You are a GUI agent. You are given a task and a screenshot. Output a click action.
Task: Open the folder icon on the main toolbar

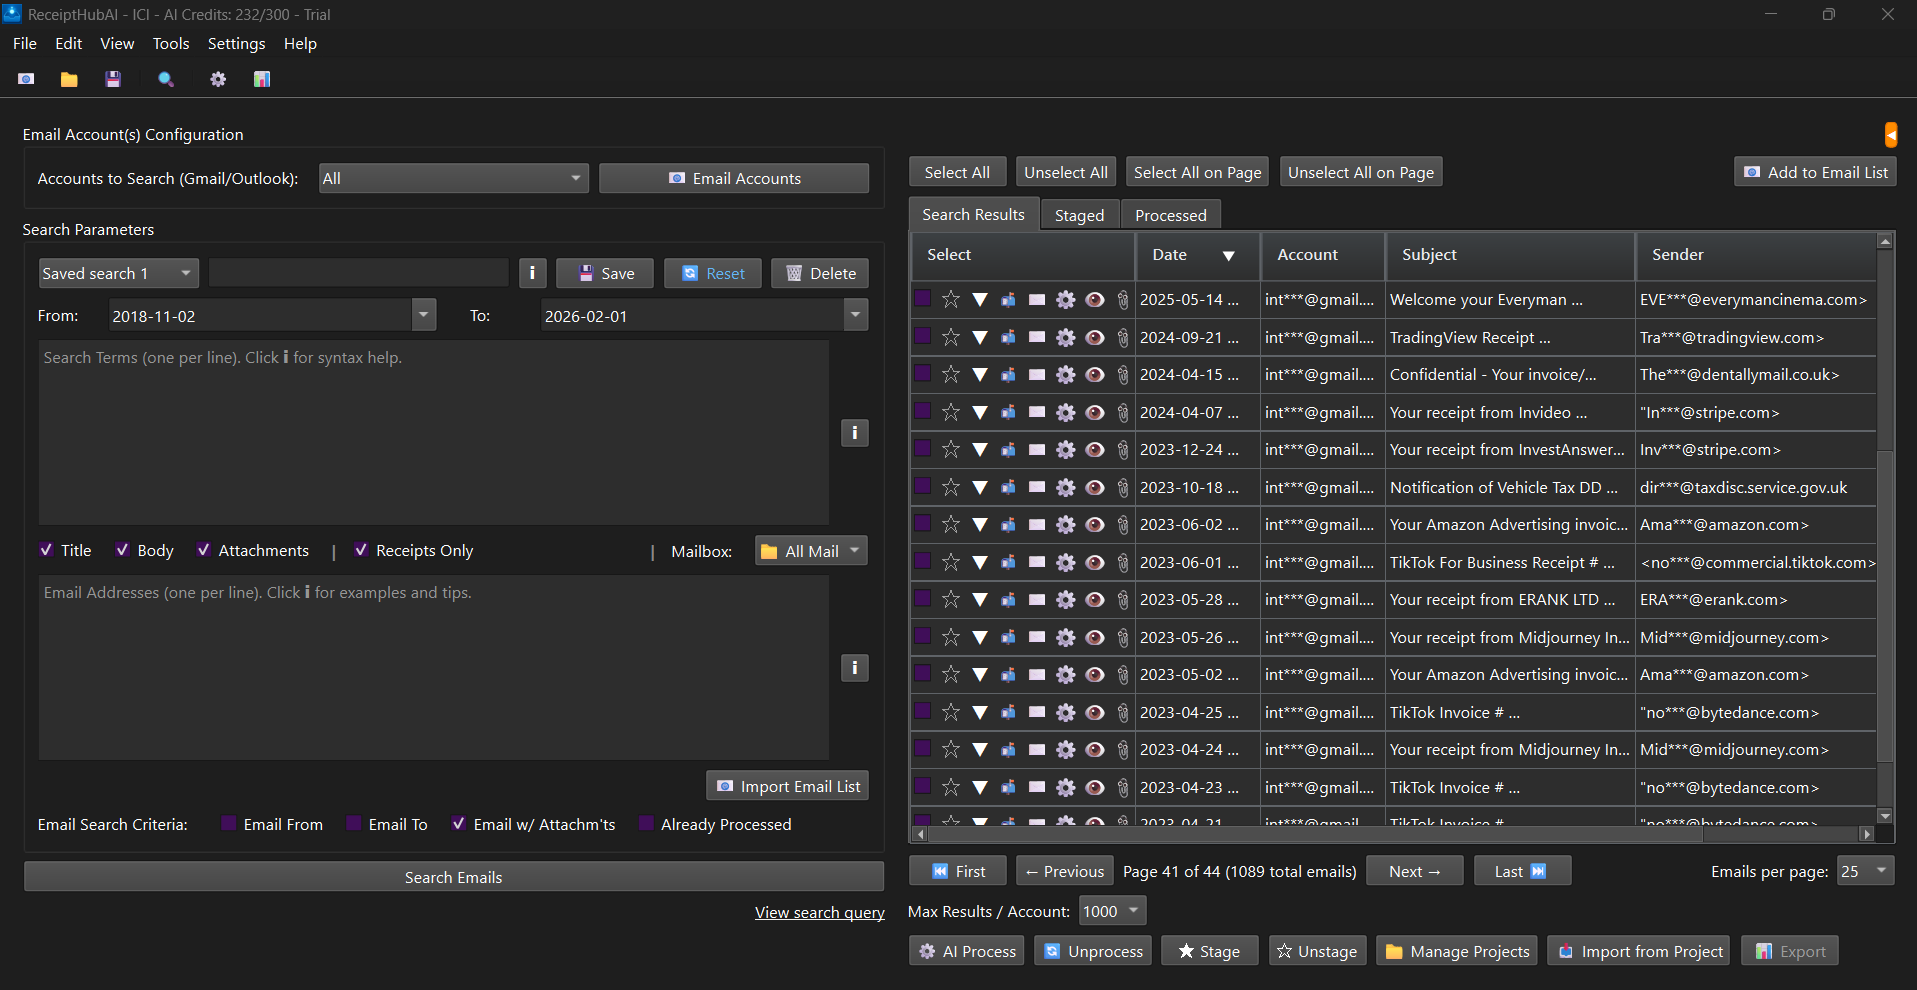(x=68, y=79)
